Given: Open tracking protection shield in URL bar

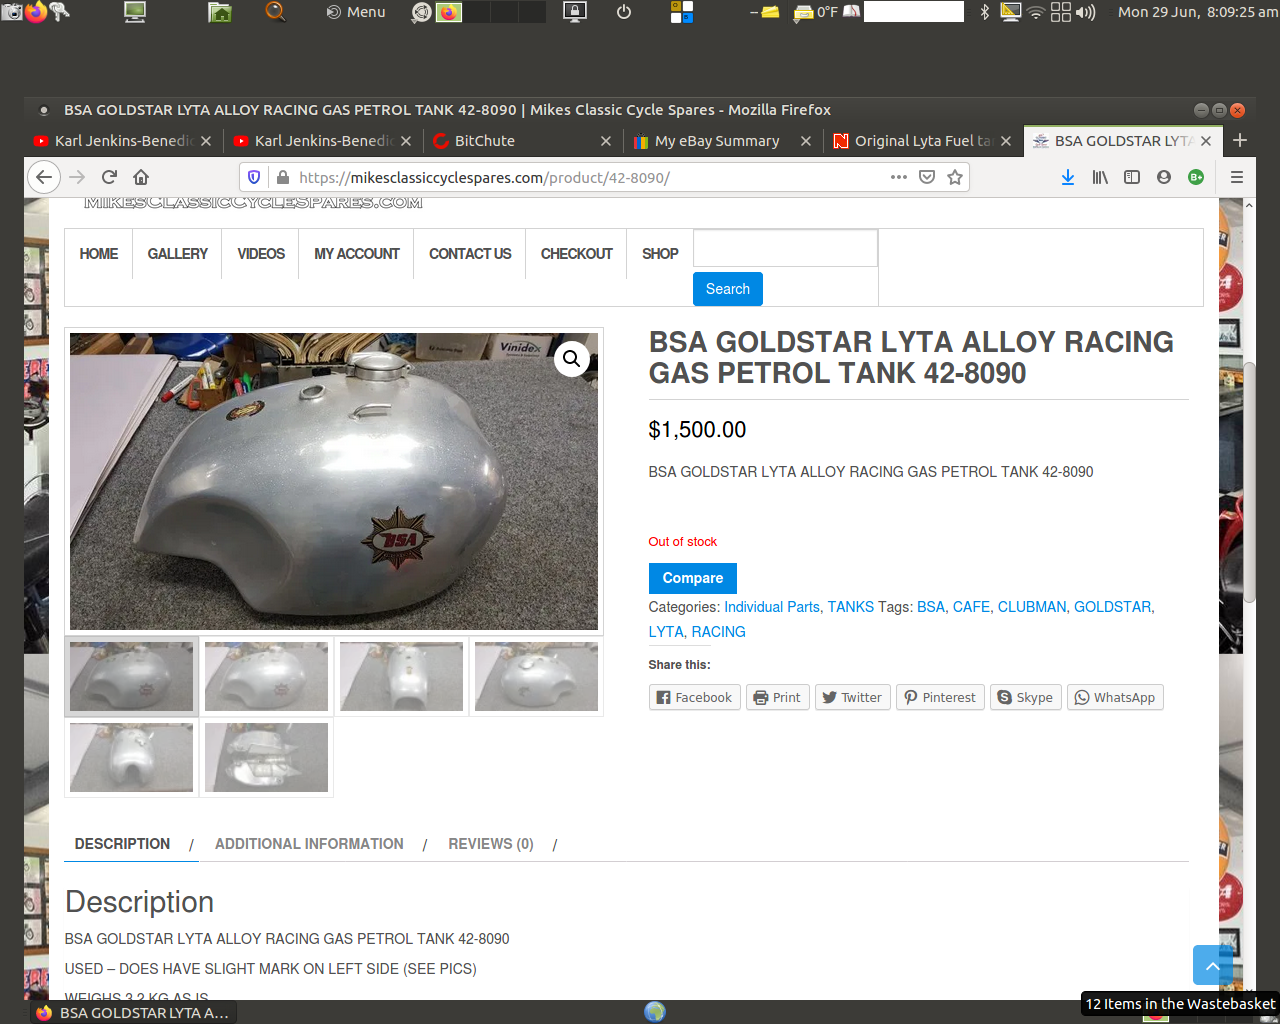Looking at the screenshot, I should 254,177.
